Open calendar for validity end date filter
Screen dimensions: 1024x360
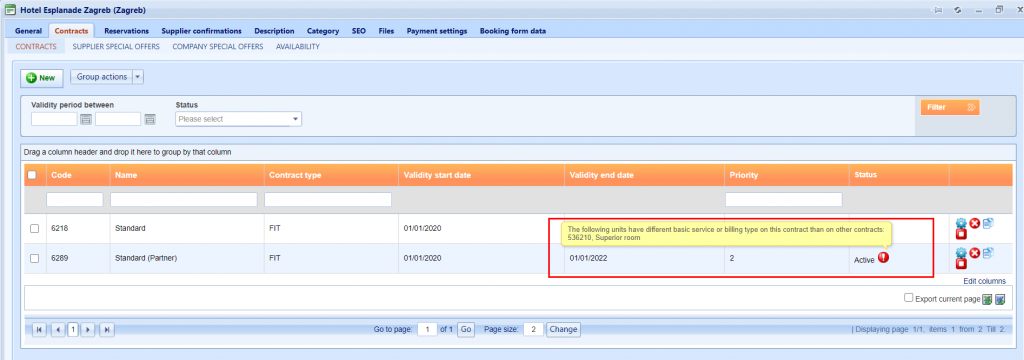150,119
